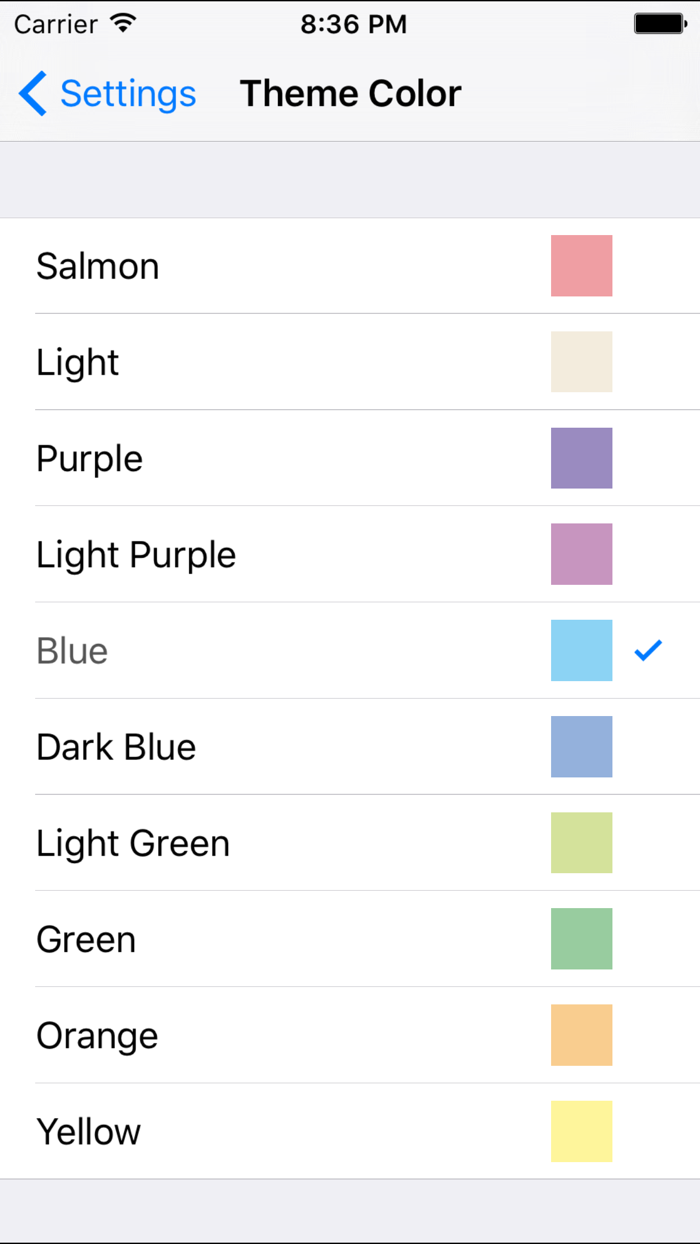
Task: Select the Yellow color swatch
Action: [581, 1131]
